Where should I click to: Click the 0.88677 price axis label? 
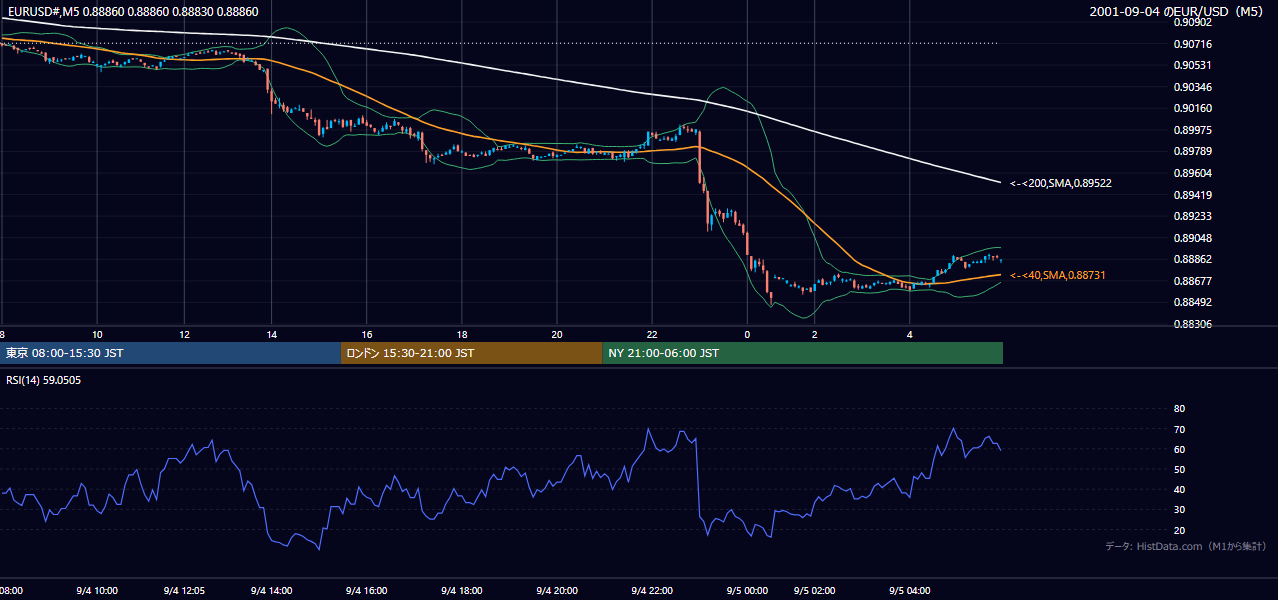coord(1193,281)
